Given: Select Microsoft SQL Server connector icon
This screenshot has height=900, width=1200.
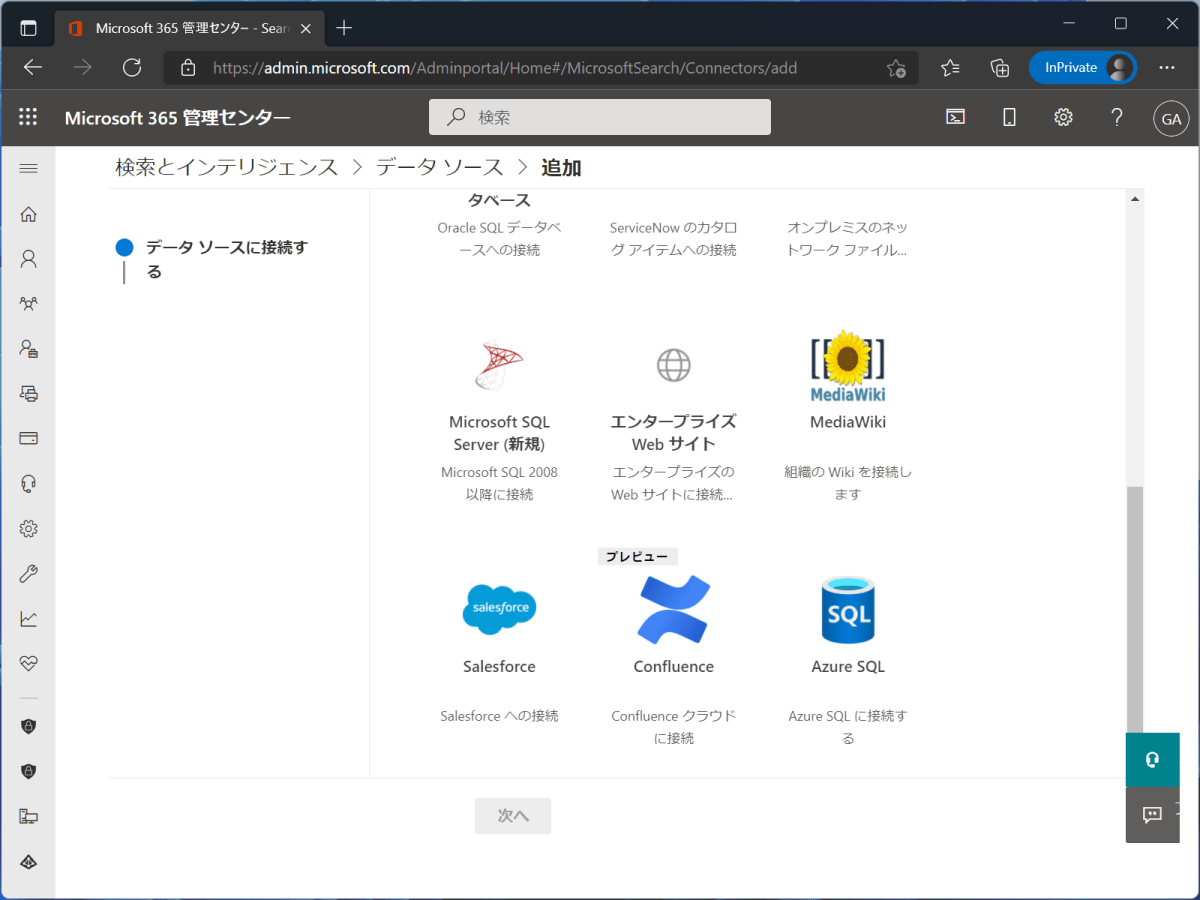Looking at the screenshot, I should [499, 364].
